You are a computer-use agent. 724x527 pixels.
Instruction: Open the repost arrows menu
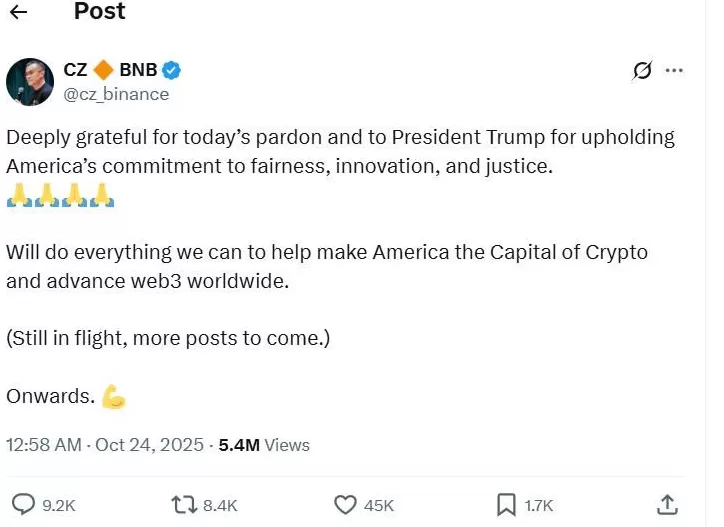pos(184,505)
